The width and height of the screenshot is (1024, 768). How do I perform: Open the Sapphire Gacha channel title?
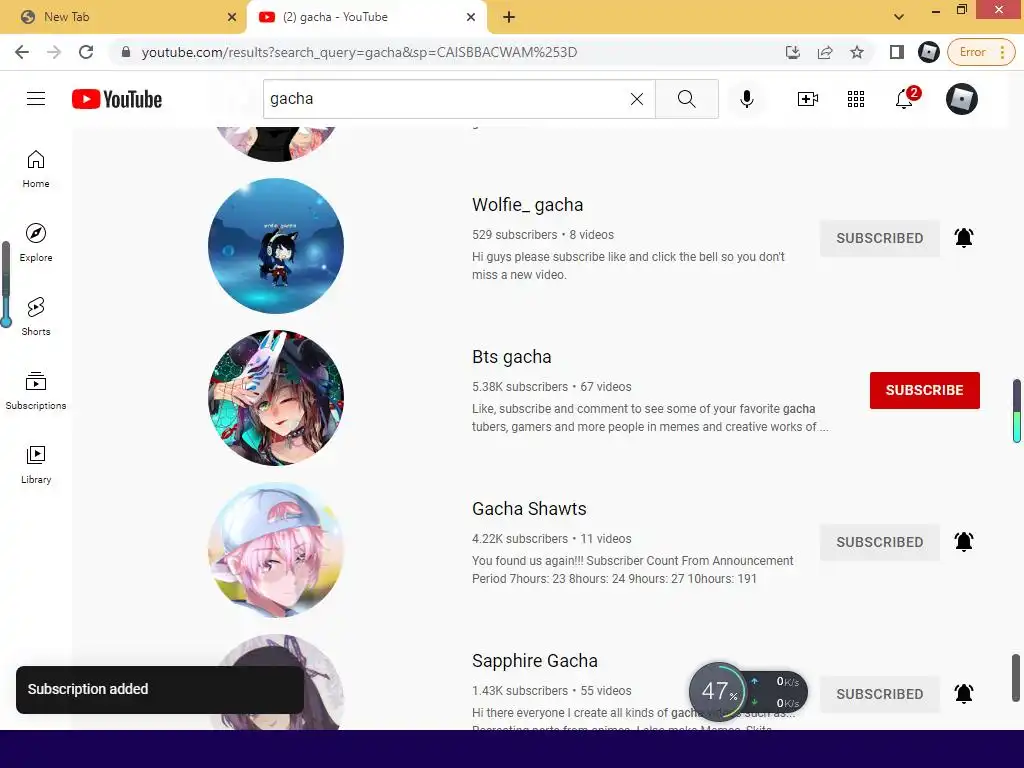click(535, 661)
